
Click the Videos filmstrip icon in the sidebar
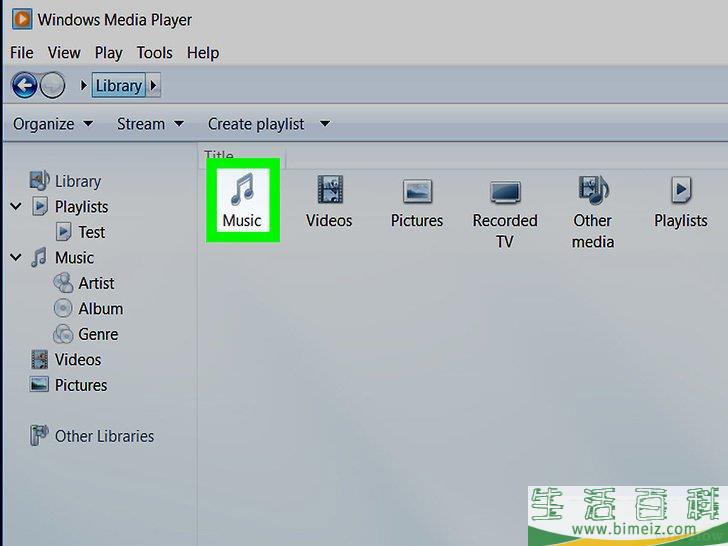(39, 359)
